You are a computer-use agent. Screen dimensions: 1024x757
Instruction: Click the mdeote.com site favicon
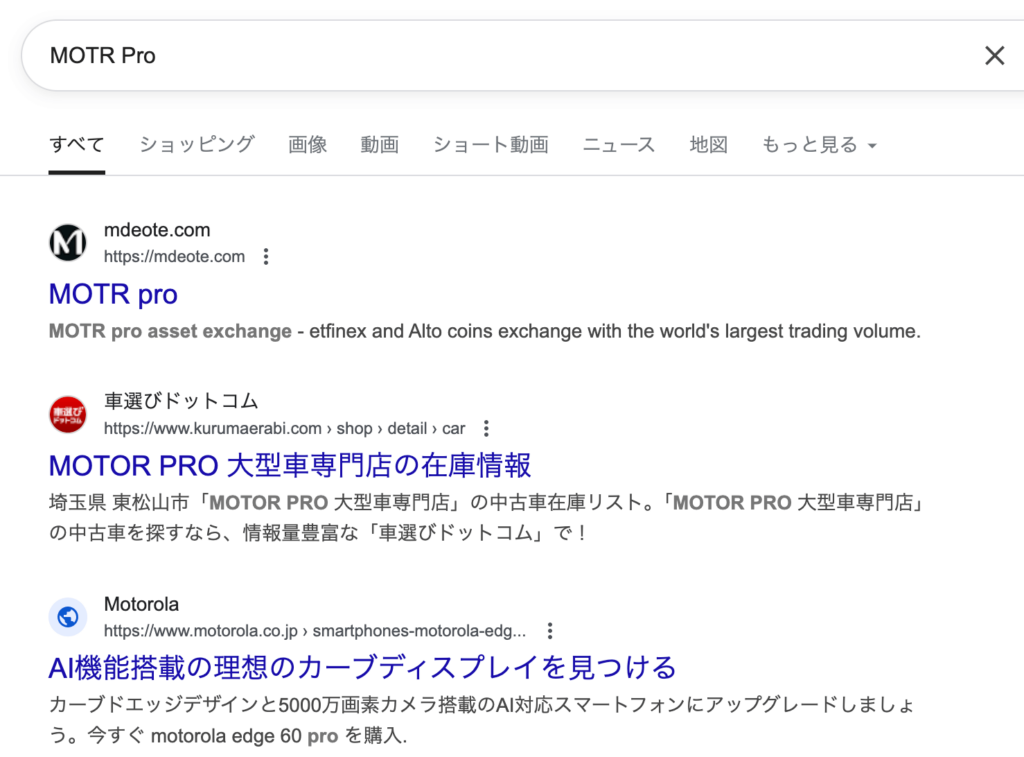coord(68,242)
